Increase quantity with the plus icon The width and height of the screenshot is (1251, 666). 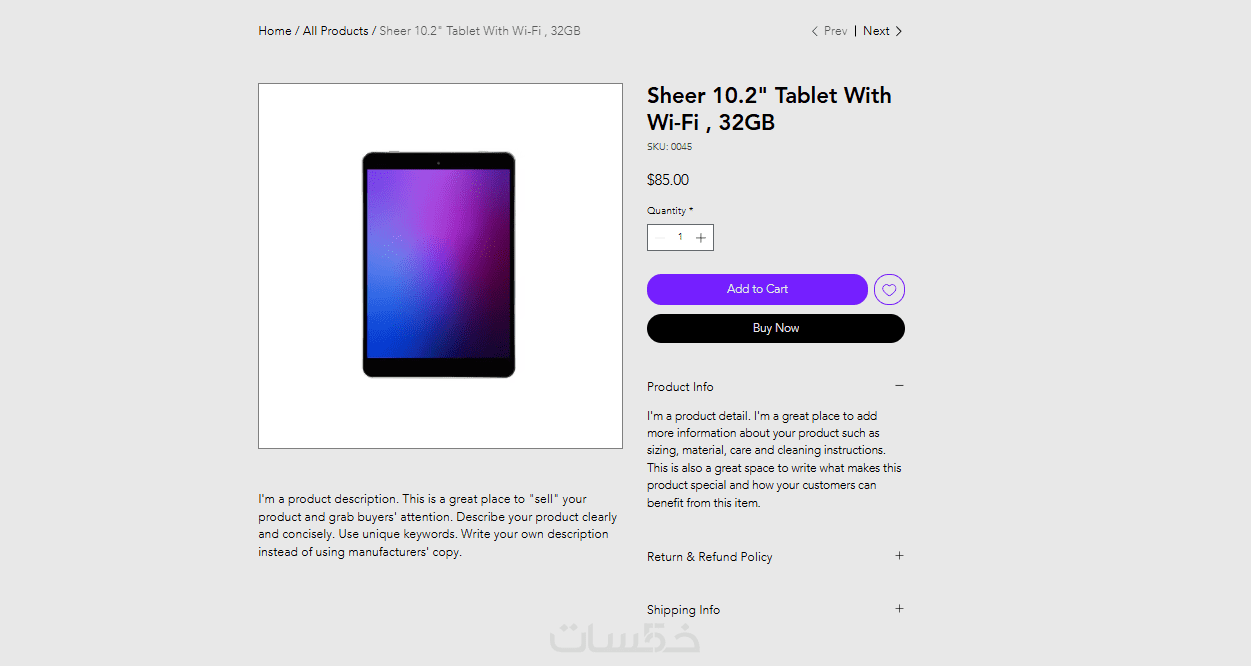click(x=701, y=238)
